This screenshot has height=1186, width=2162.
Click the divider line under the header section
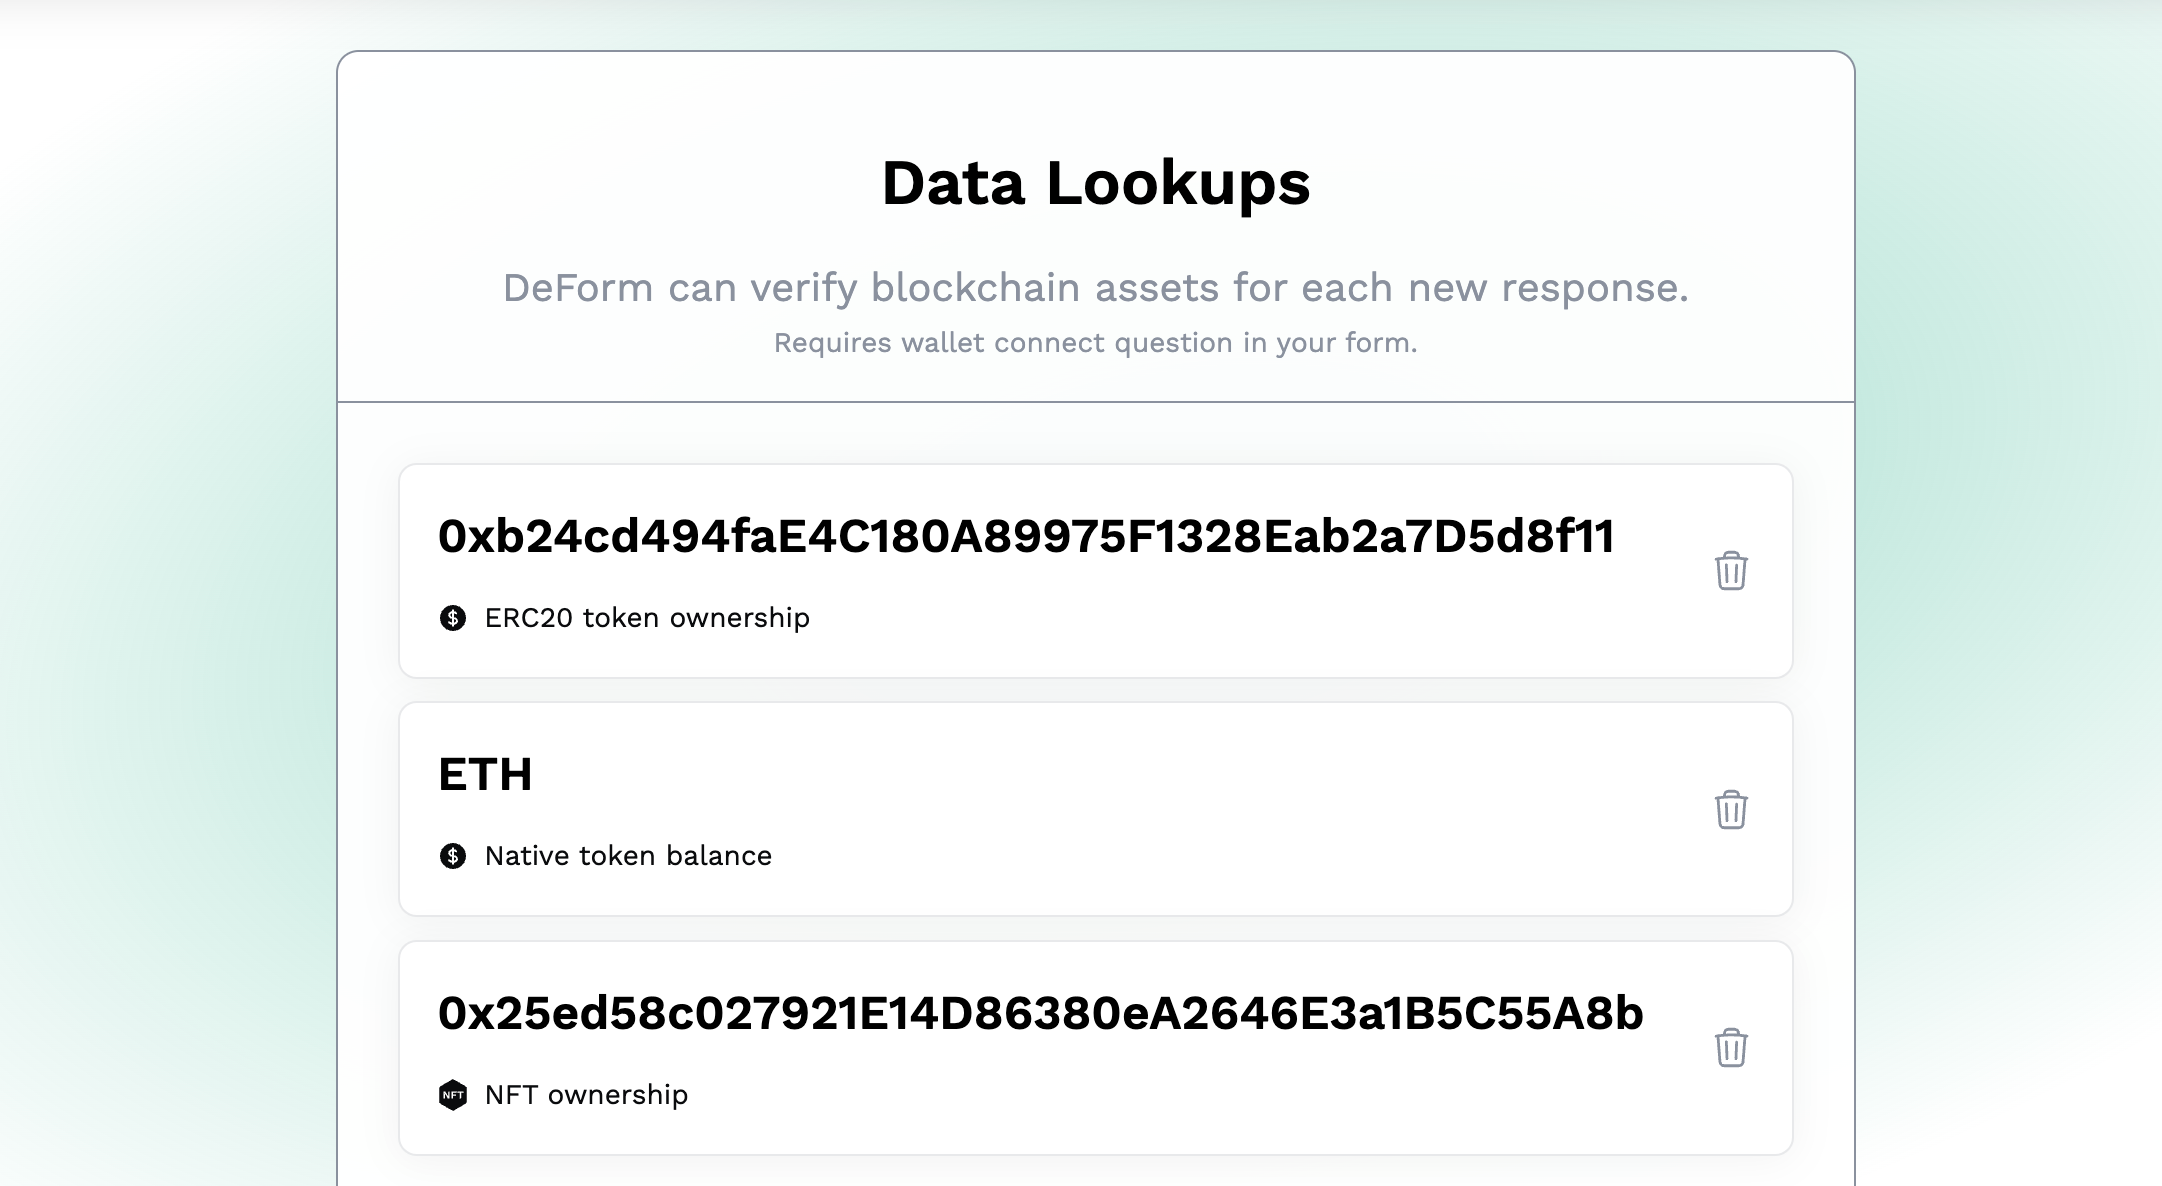1095,402
